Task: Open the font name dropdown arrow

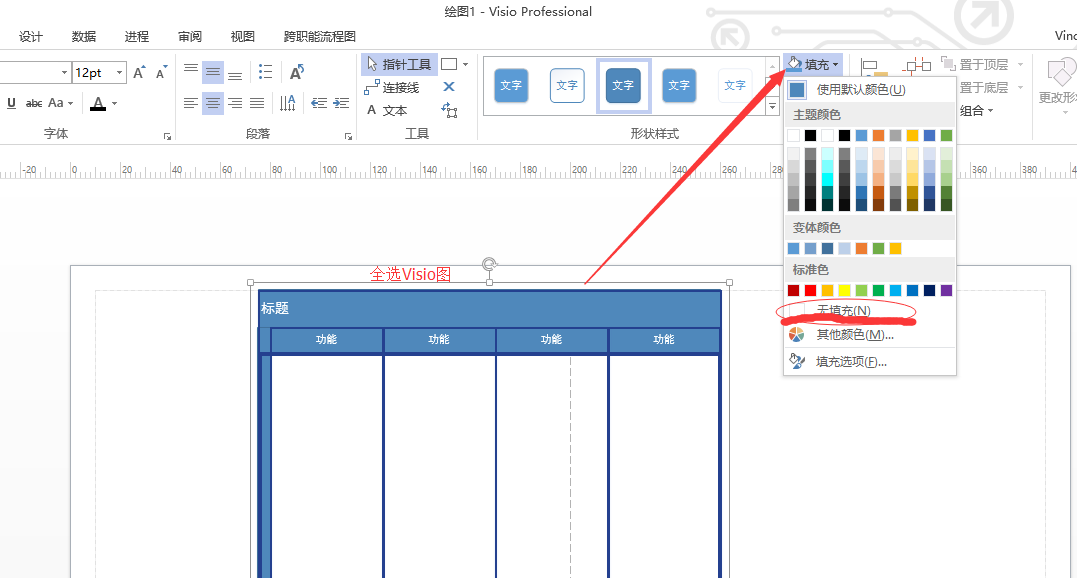Action: tap(65, 72)
